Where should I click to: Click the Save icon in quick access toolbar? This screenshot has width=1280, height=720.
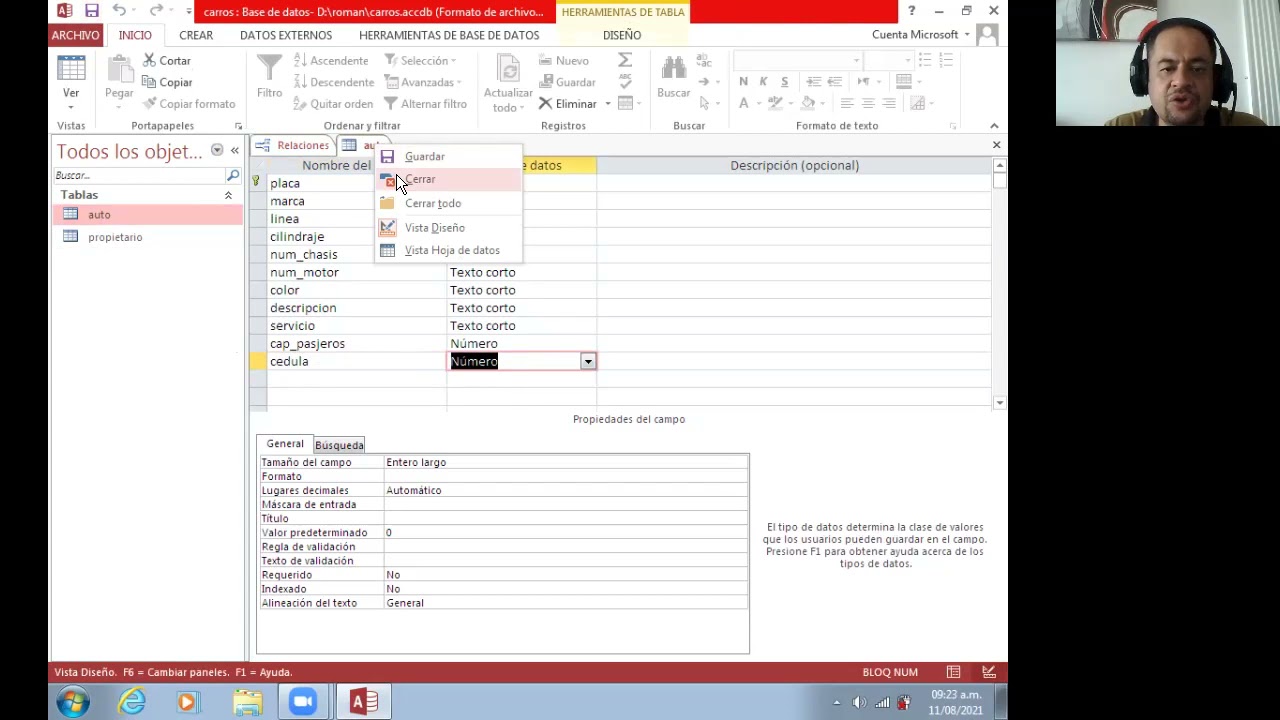pos(91,11)
